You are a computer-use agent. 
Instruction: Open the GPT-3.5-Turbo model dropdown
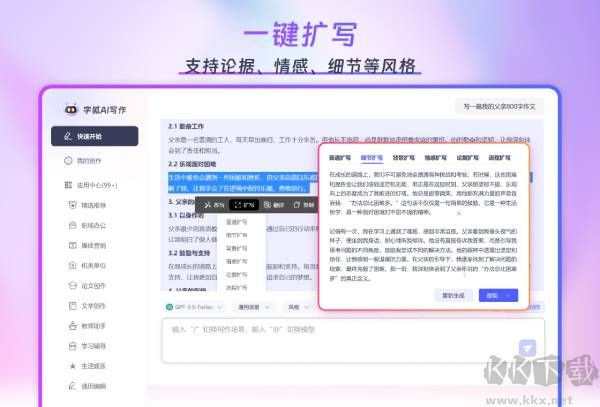coord(195,307)
